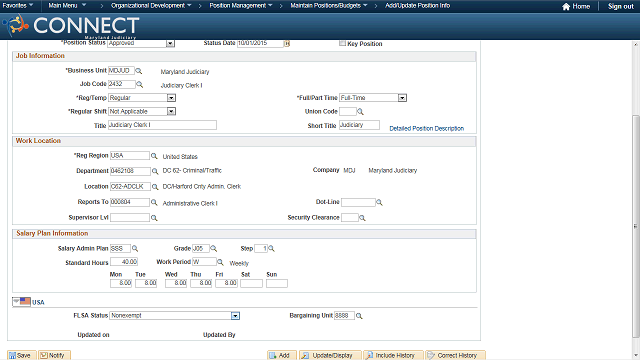Viewport: 640px width, 360px height.
Task: Click the Step lookup magnifier
Action: (x=271, y=249)
